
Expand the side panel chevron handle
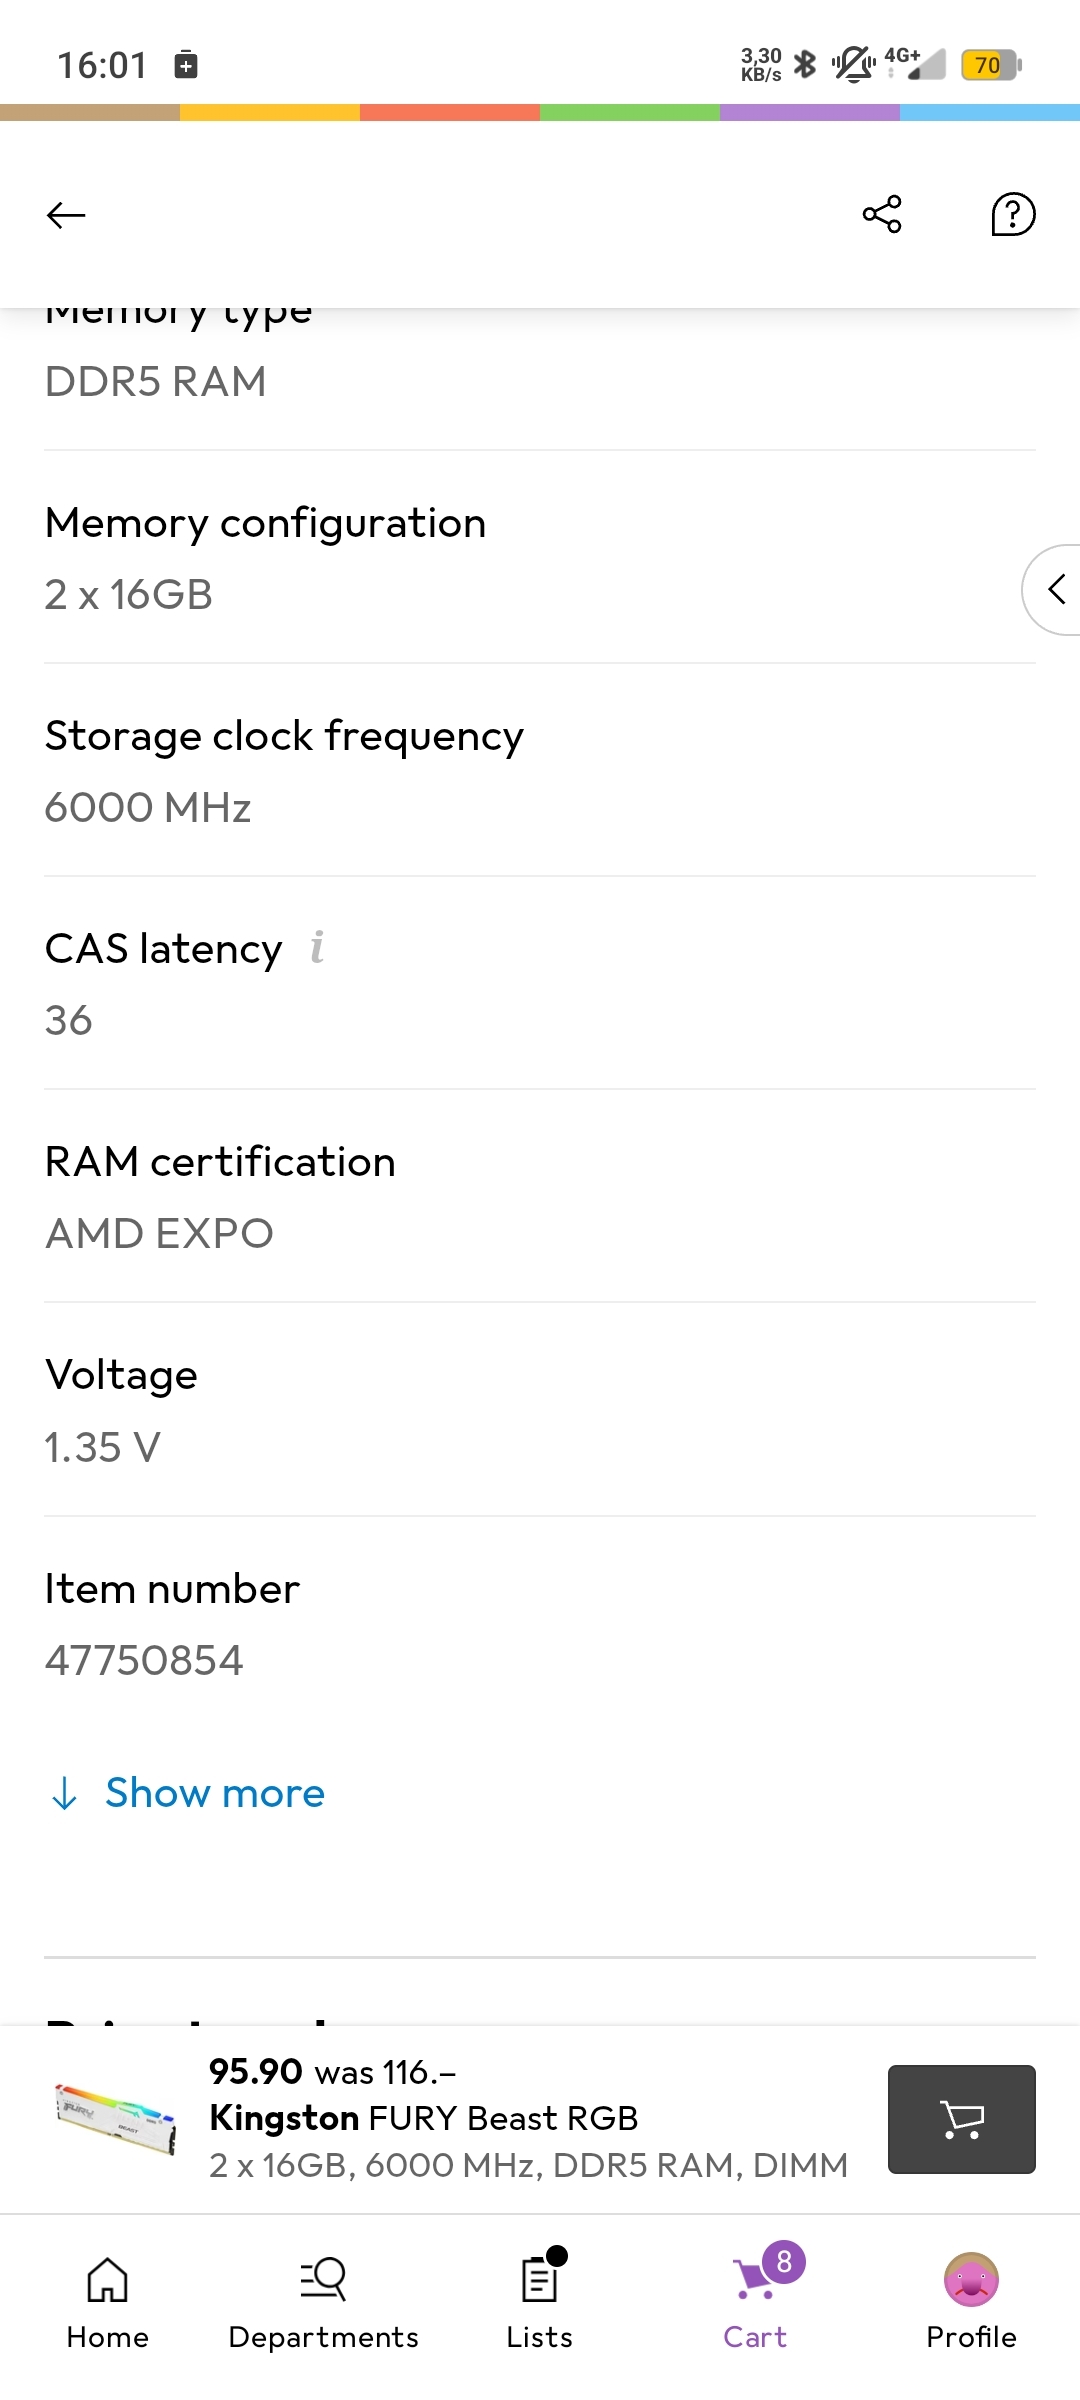tap(1055, 589)
